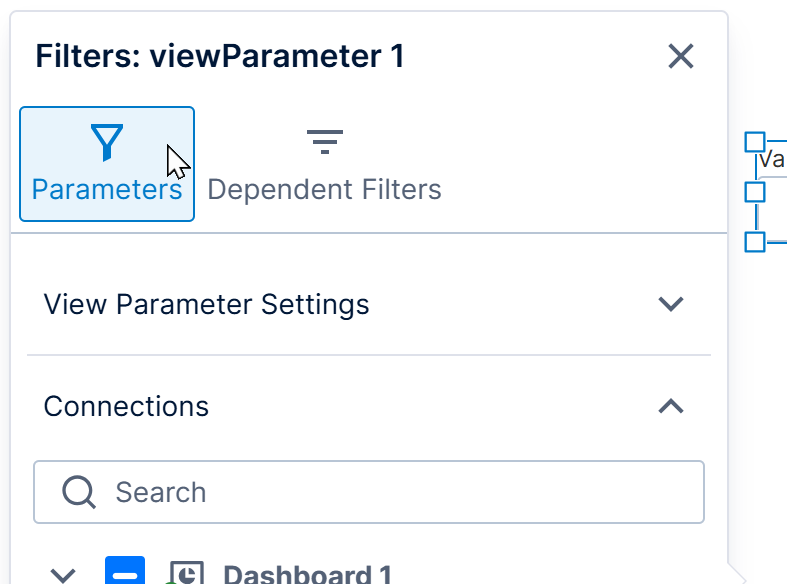Toggle the Dashboard 1 checkbox
The width and height of the screenshot is (787, 584).
(125, 570)
